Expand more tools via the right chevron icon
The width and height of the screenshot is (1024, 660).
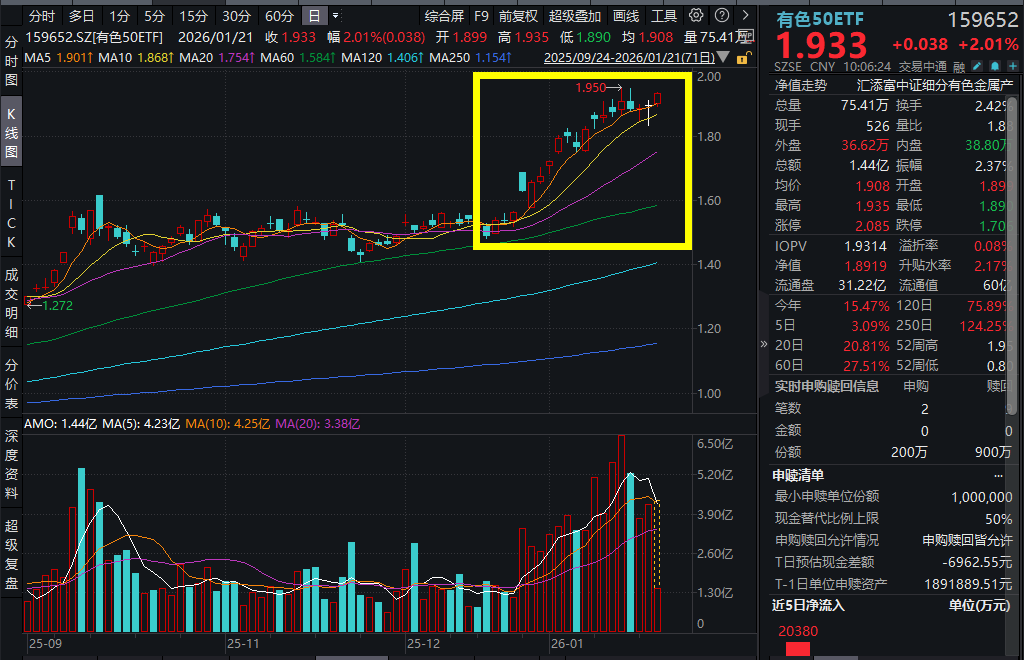click(745, 14)
